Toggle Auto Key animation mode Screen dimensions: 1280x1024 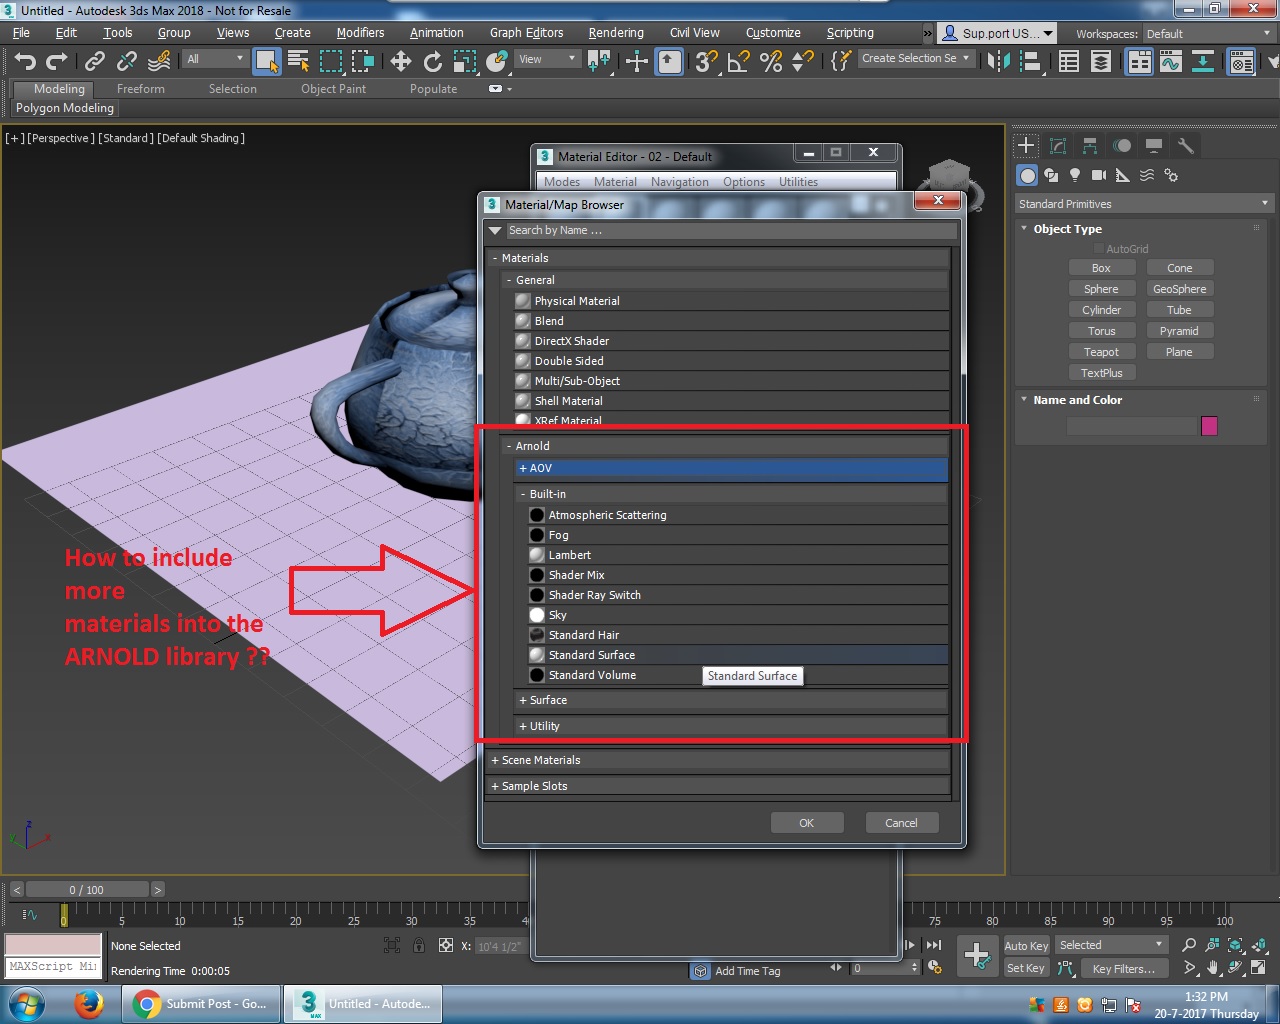1026,945
